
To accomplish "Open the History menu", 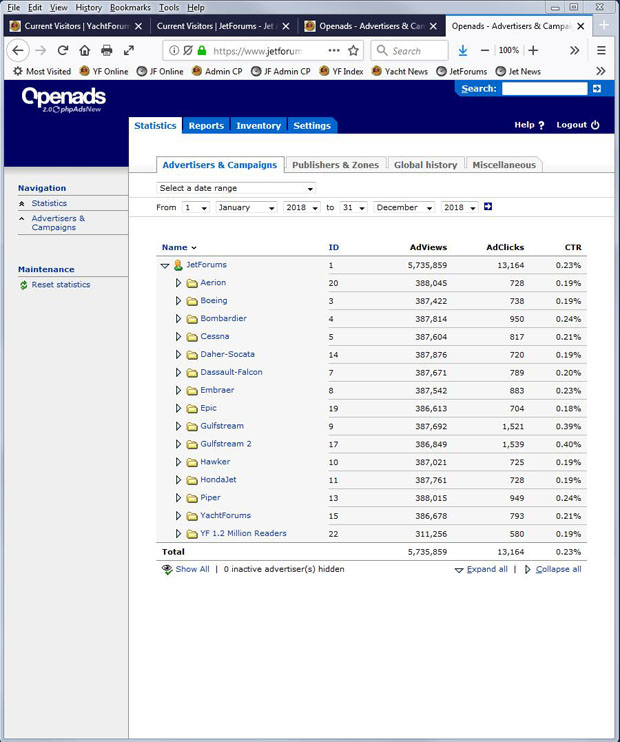I will pos(89,8).
